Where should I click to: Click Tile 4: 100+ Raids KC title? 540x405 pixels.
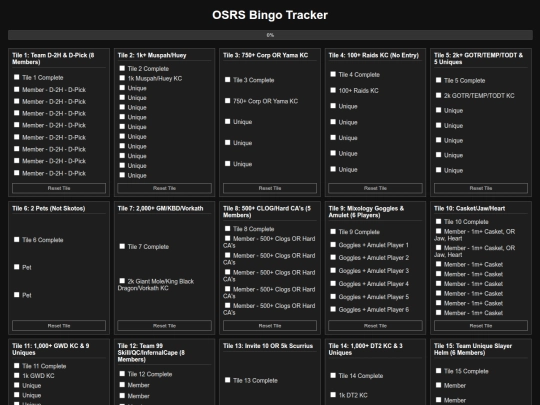(x=374, y=55)
